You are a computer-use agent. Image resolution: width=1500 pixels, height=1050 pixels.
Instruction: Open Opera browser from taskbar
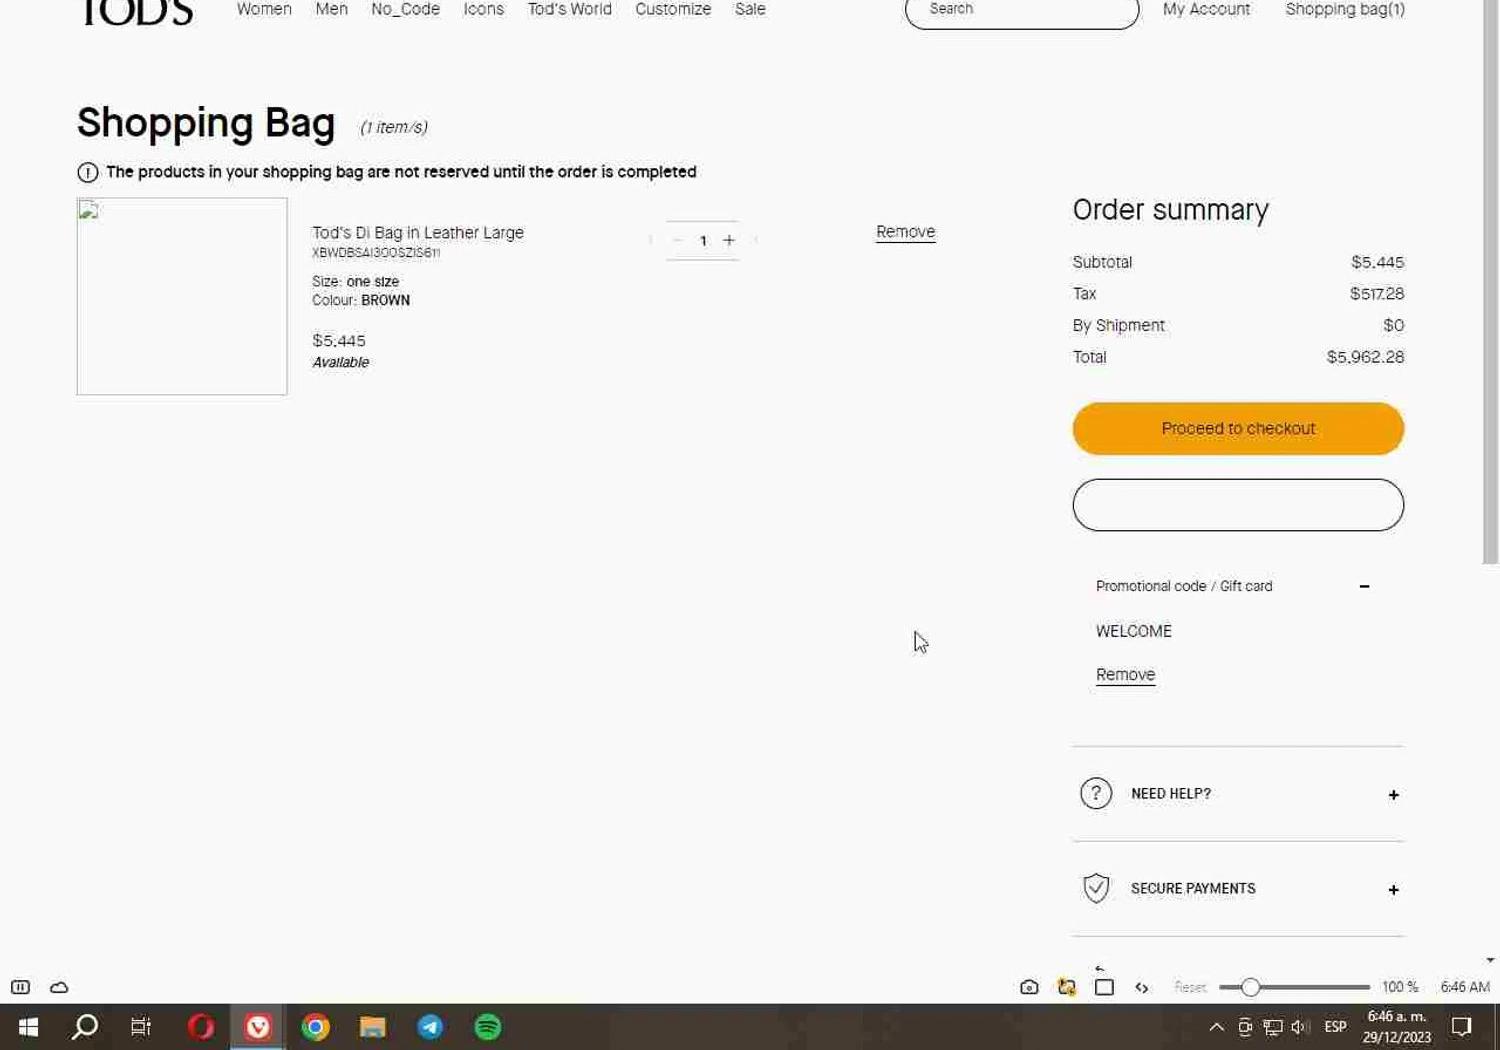[x=201, y=1027]
